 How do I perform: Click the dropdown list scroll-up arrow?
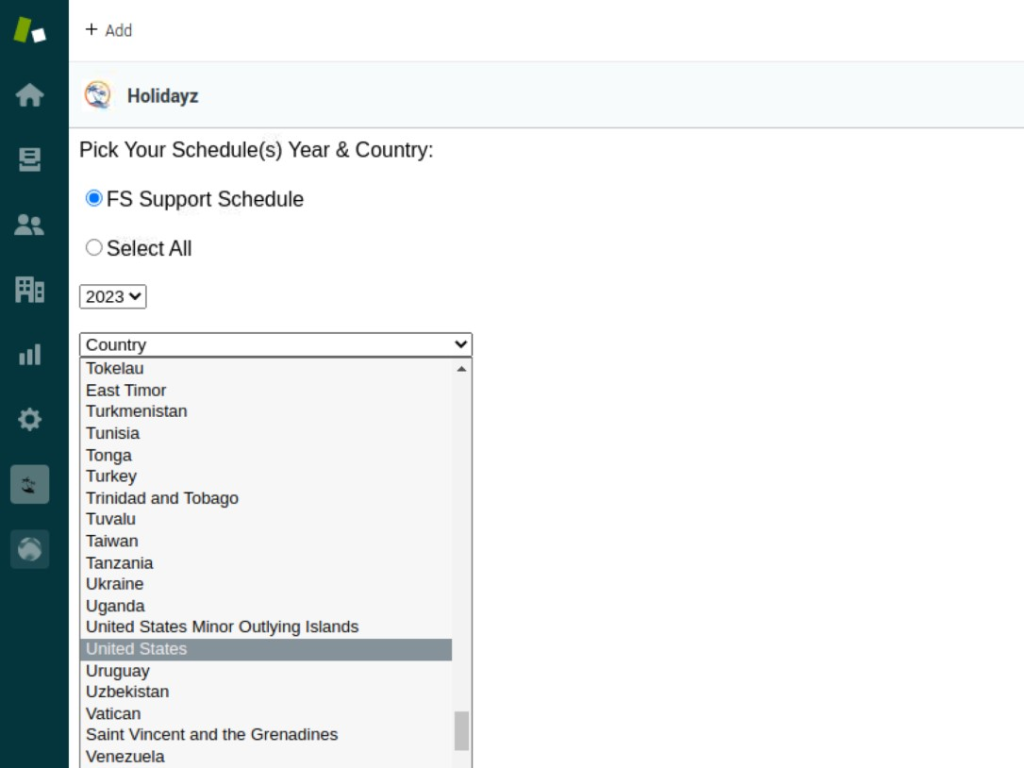[461, 369]
